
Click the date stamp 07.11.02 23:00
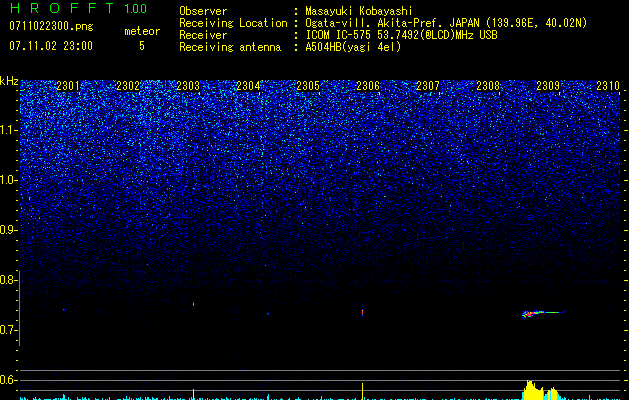tap(51, 46)
